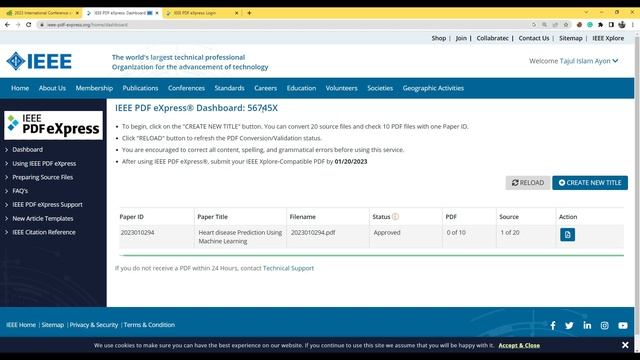The image size is (640, 360).
Task: Open the IEEE Xplore link at top
Action: (608, 38)
